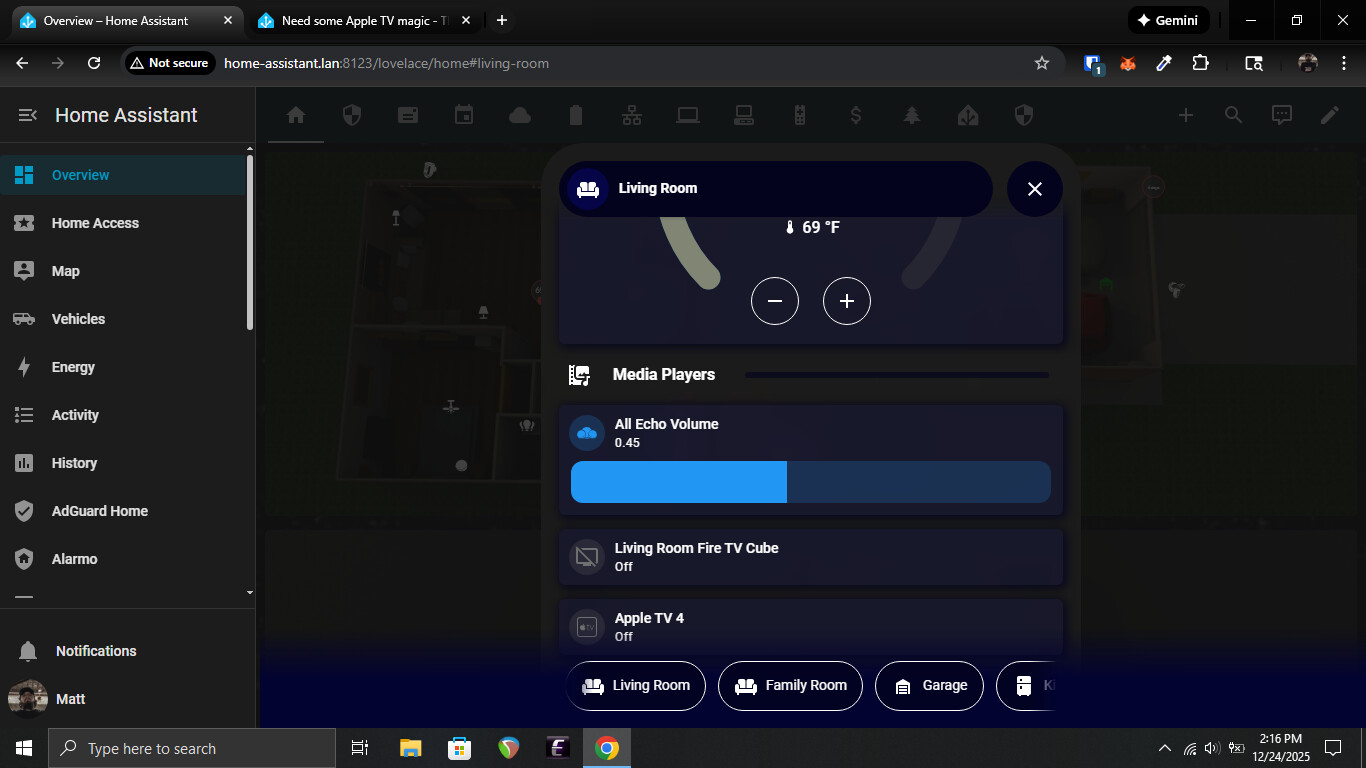
Task: Click the Not secure site info chip
Action: point(170,63)
